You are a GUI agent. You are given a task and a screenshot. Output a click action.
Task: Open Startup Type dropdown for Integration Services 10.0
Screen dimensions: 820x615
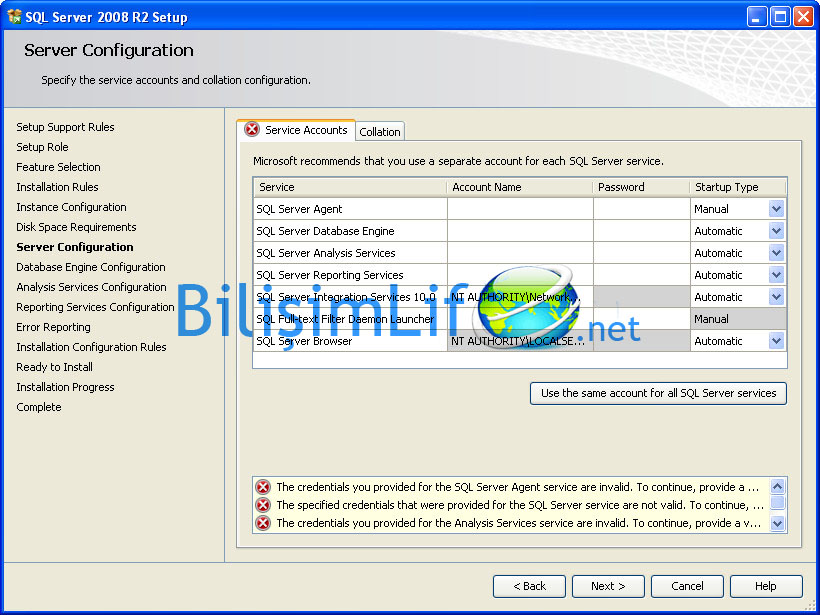777,297
